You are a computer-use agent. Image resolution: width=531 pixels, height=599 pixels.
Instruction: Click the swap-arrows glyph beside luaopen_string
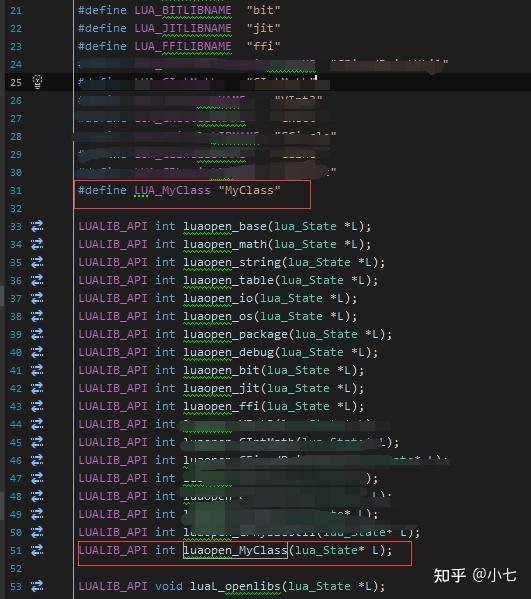click(37, 262)
